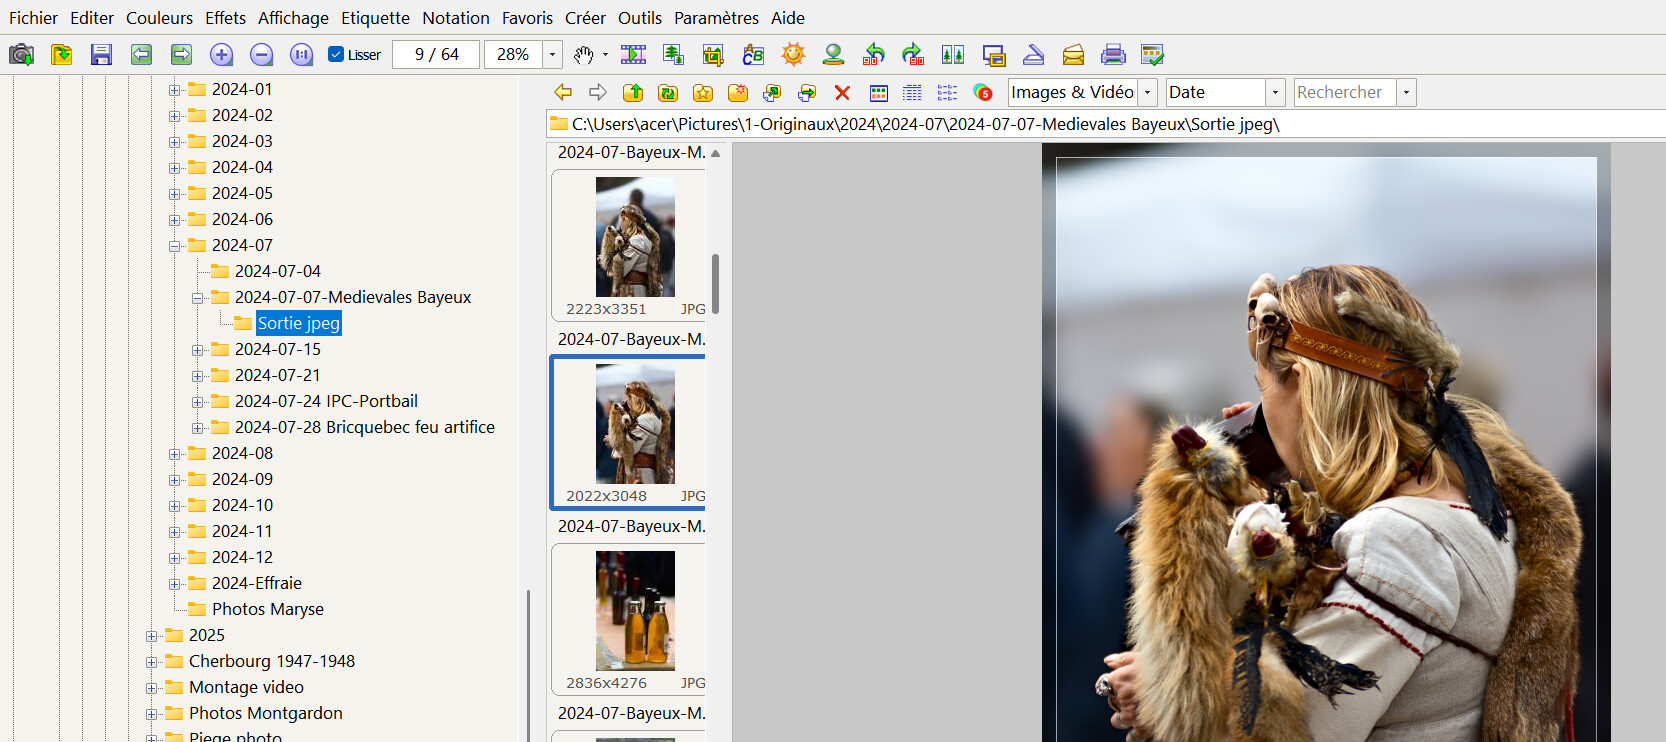Select the bottles thumbnail 2836x4276
This screenshot has height=742, width=1666.
(635, 610)
